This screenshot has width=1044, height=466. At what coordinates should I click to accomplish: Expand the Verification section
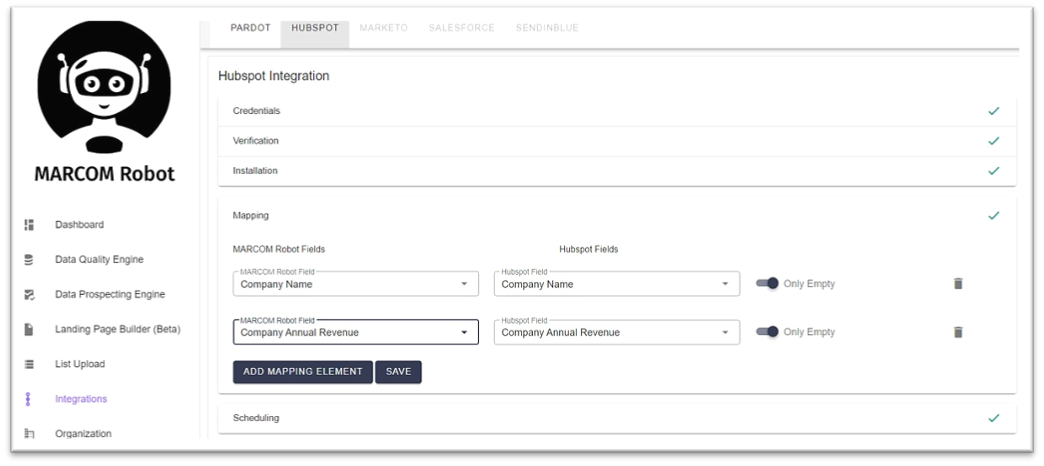click(x=617, y=141)
